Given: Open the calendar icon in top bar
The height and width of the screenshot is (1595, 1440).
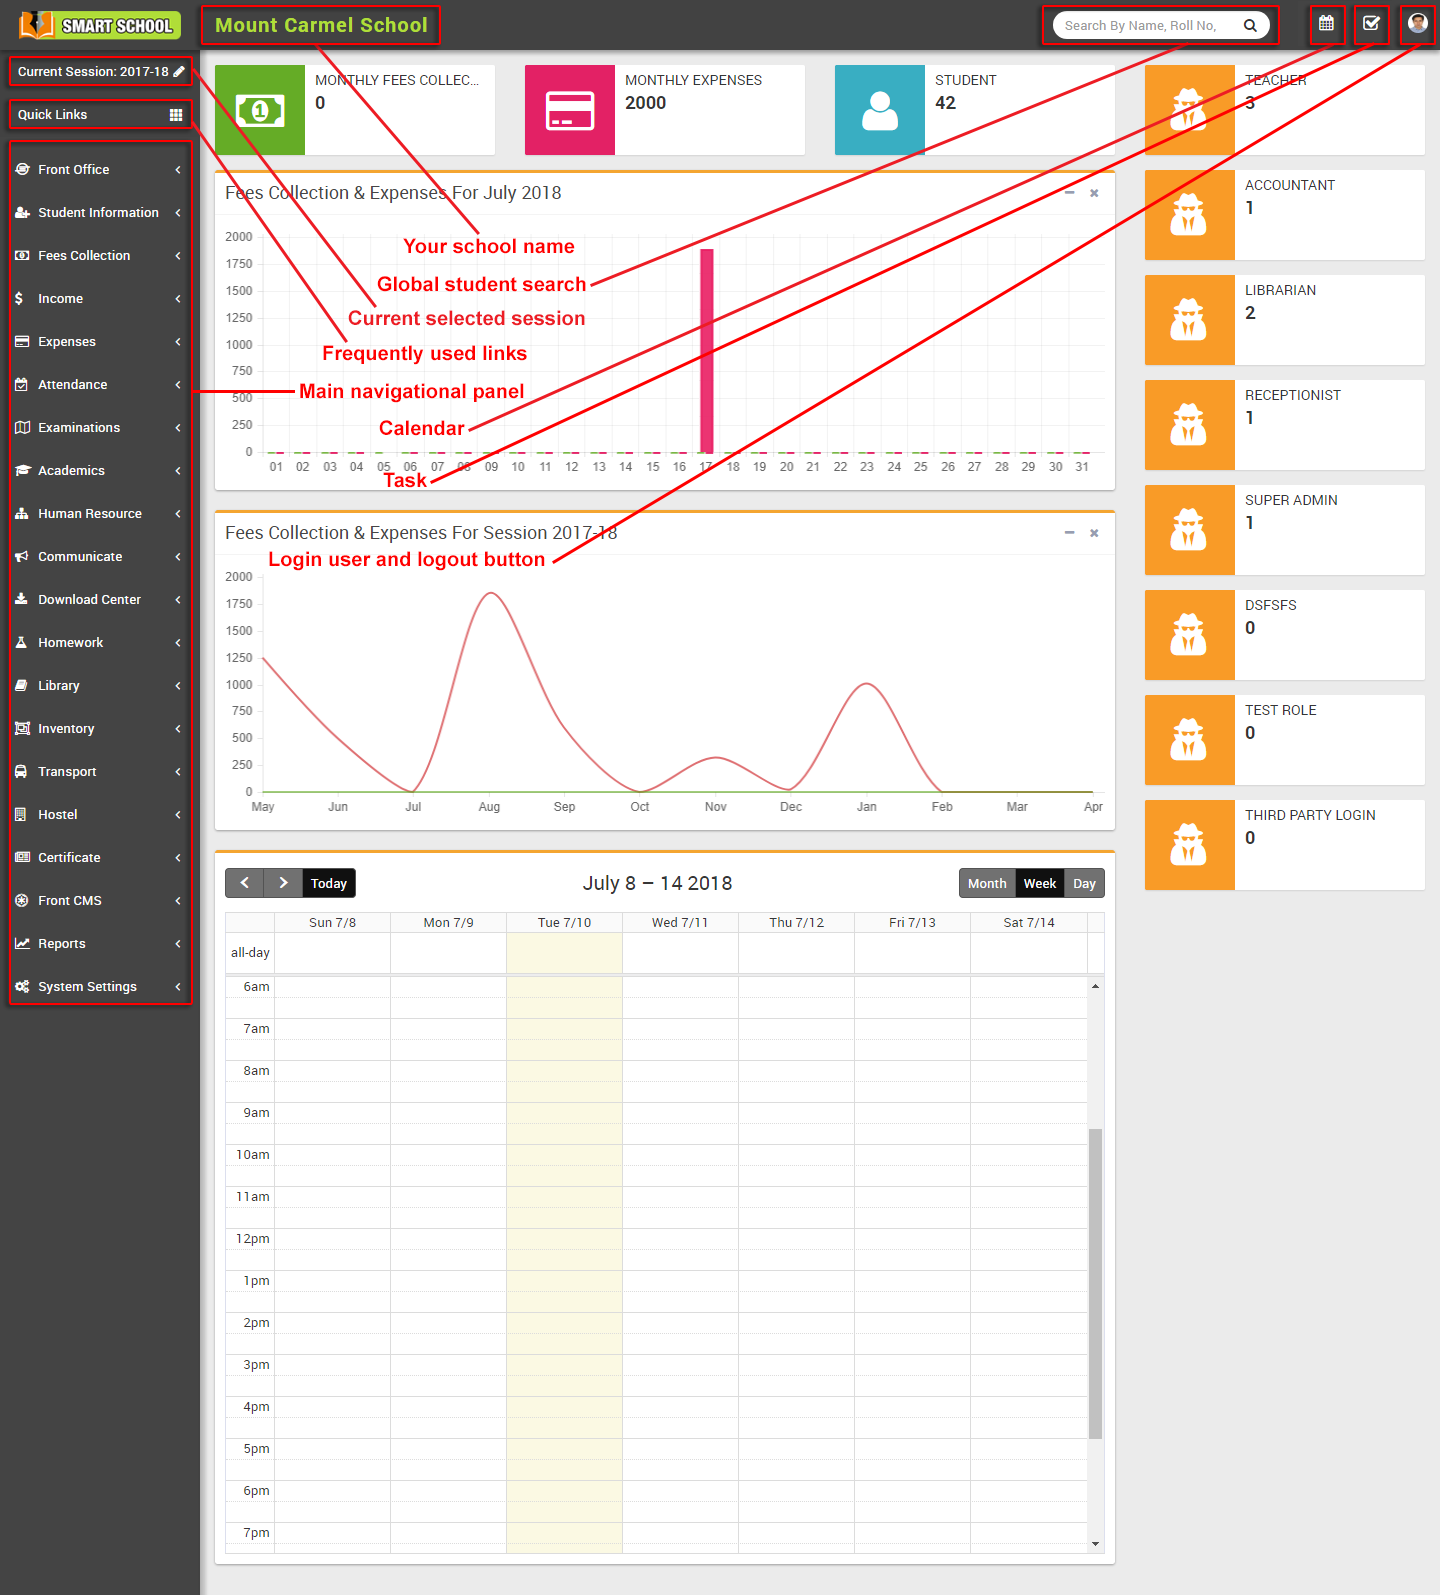Looking at the screenshot, I should pos(1326,24).
